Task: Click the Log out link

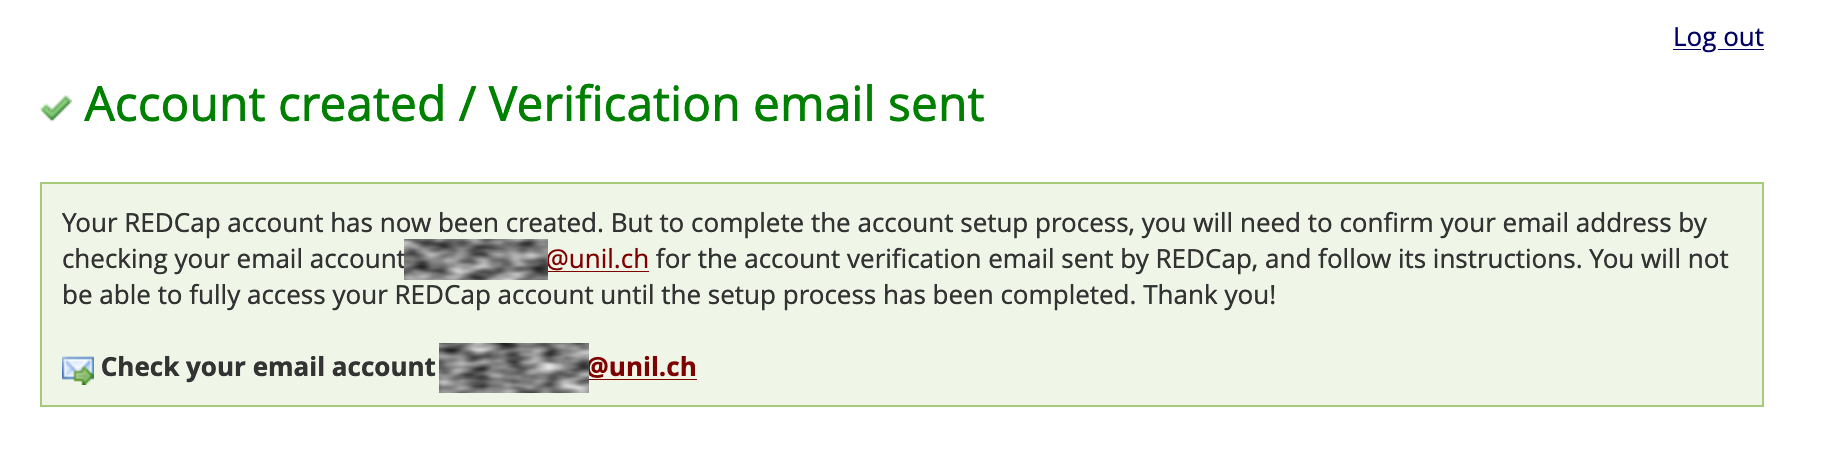Action: coord(1717,37)
